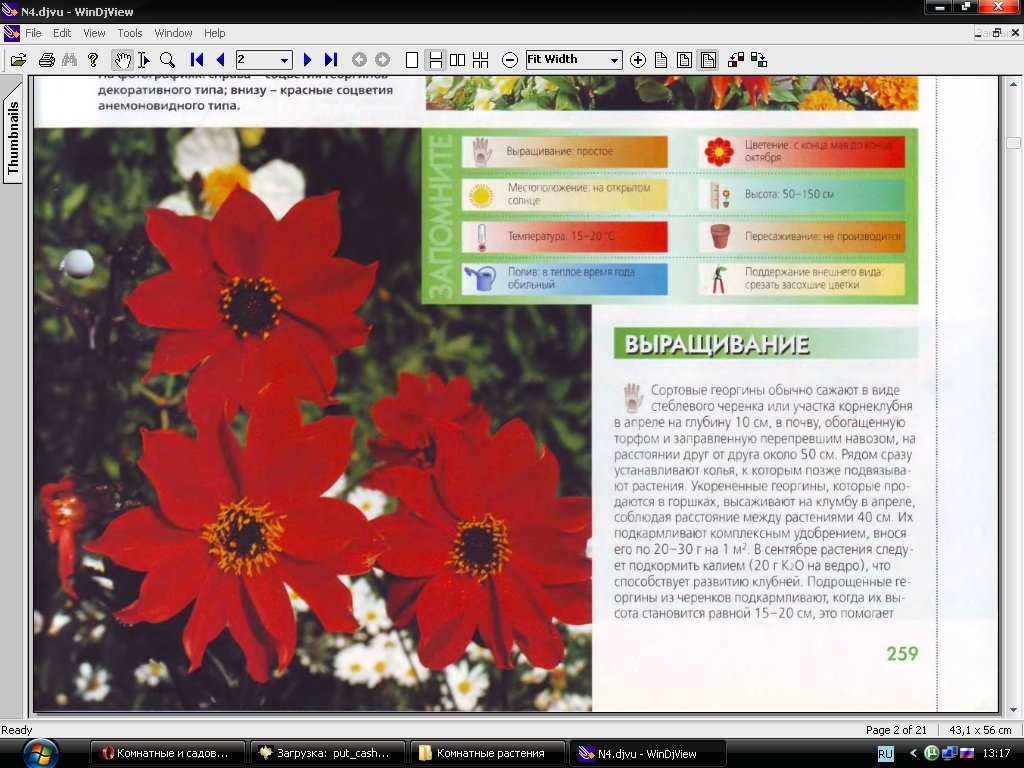The width and height of the screenshot is (1024, 768).
Task: Click the network connection tray icon
Action: 950,753
